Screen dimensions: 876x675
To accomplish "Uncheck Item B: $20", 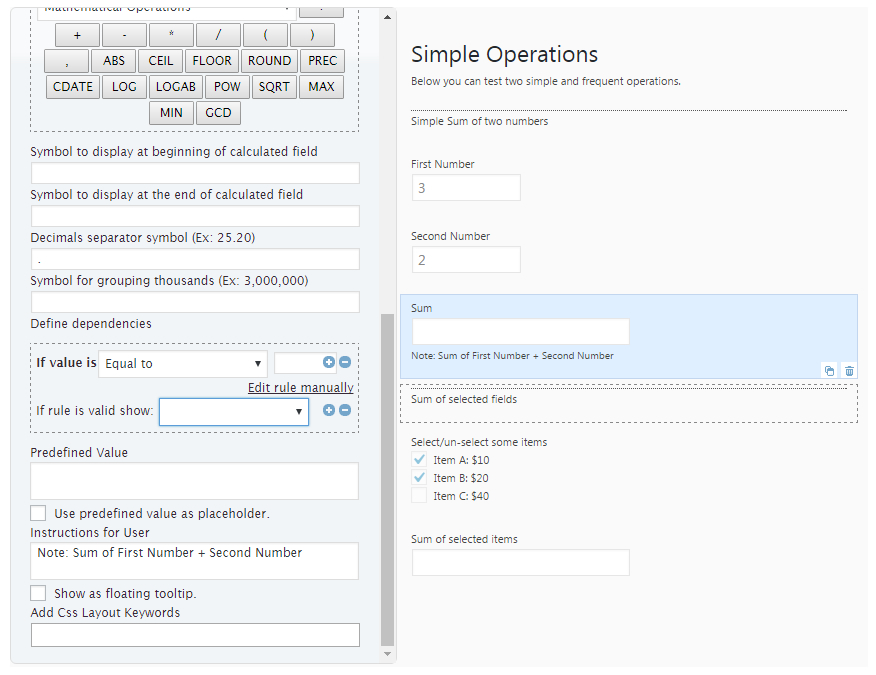I will 420,478.
